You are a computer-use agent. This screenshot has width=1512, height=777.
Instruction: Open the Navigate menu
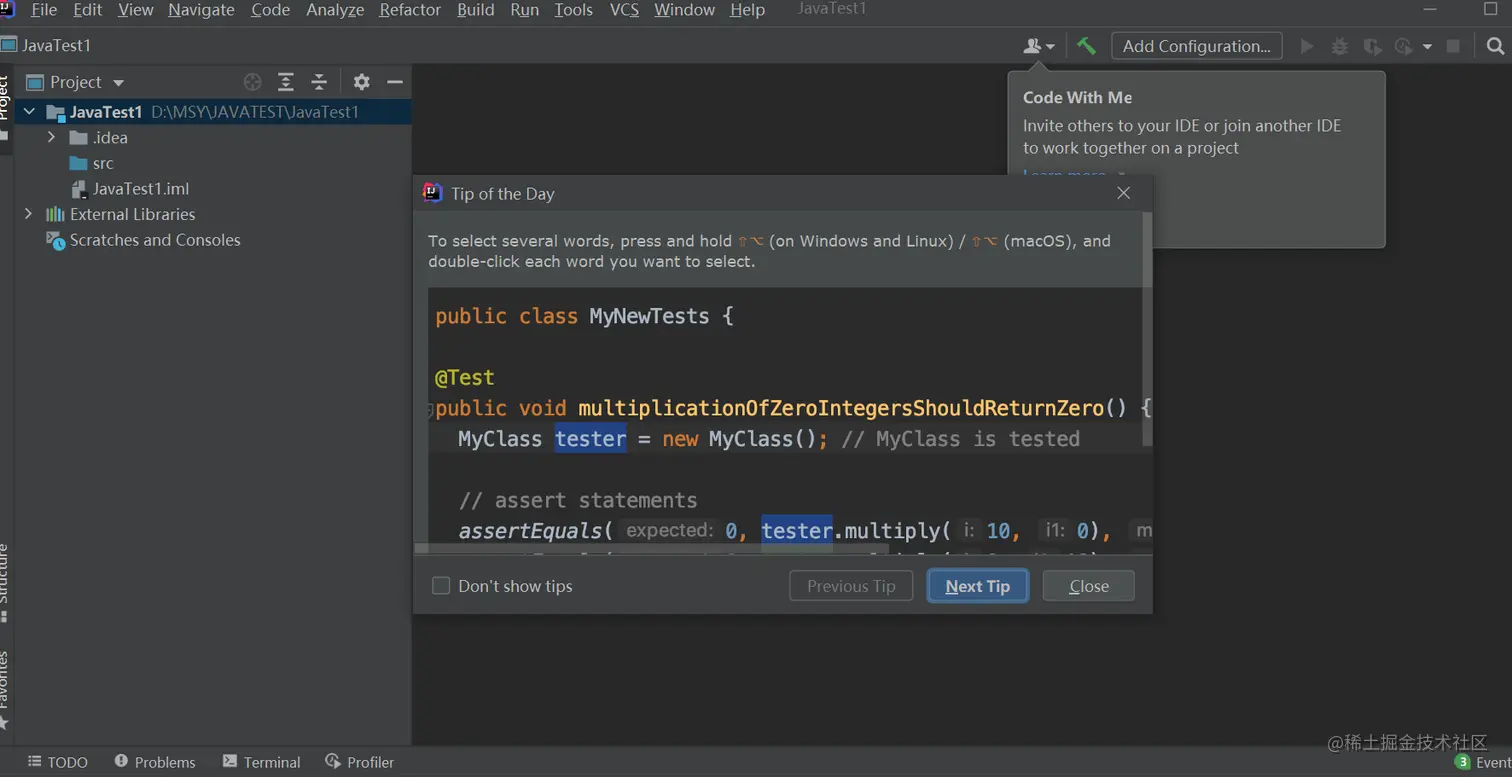[201, 10]
